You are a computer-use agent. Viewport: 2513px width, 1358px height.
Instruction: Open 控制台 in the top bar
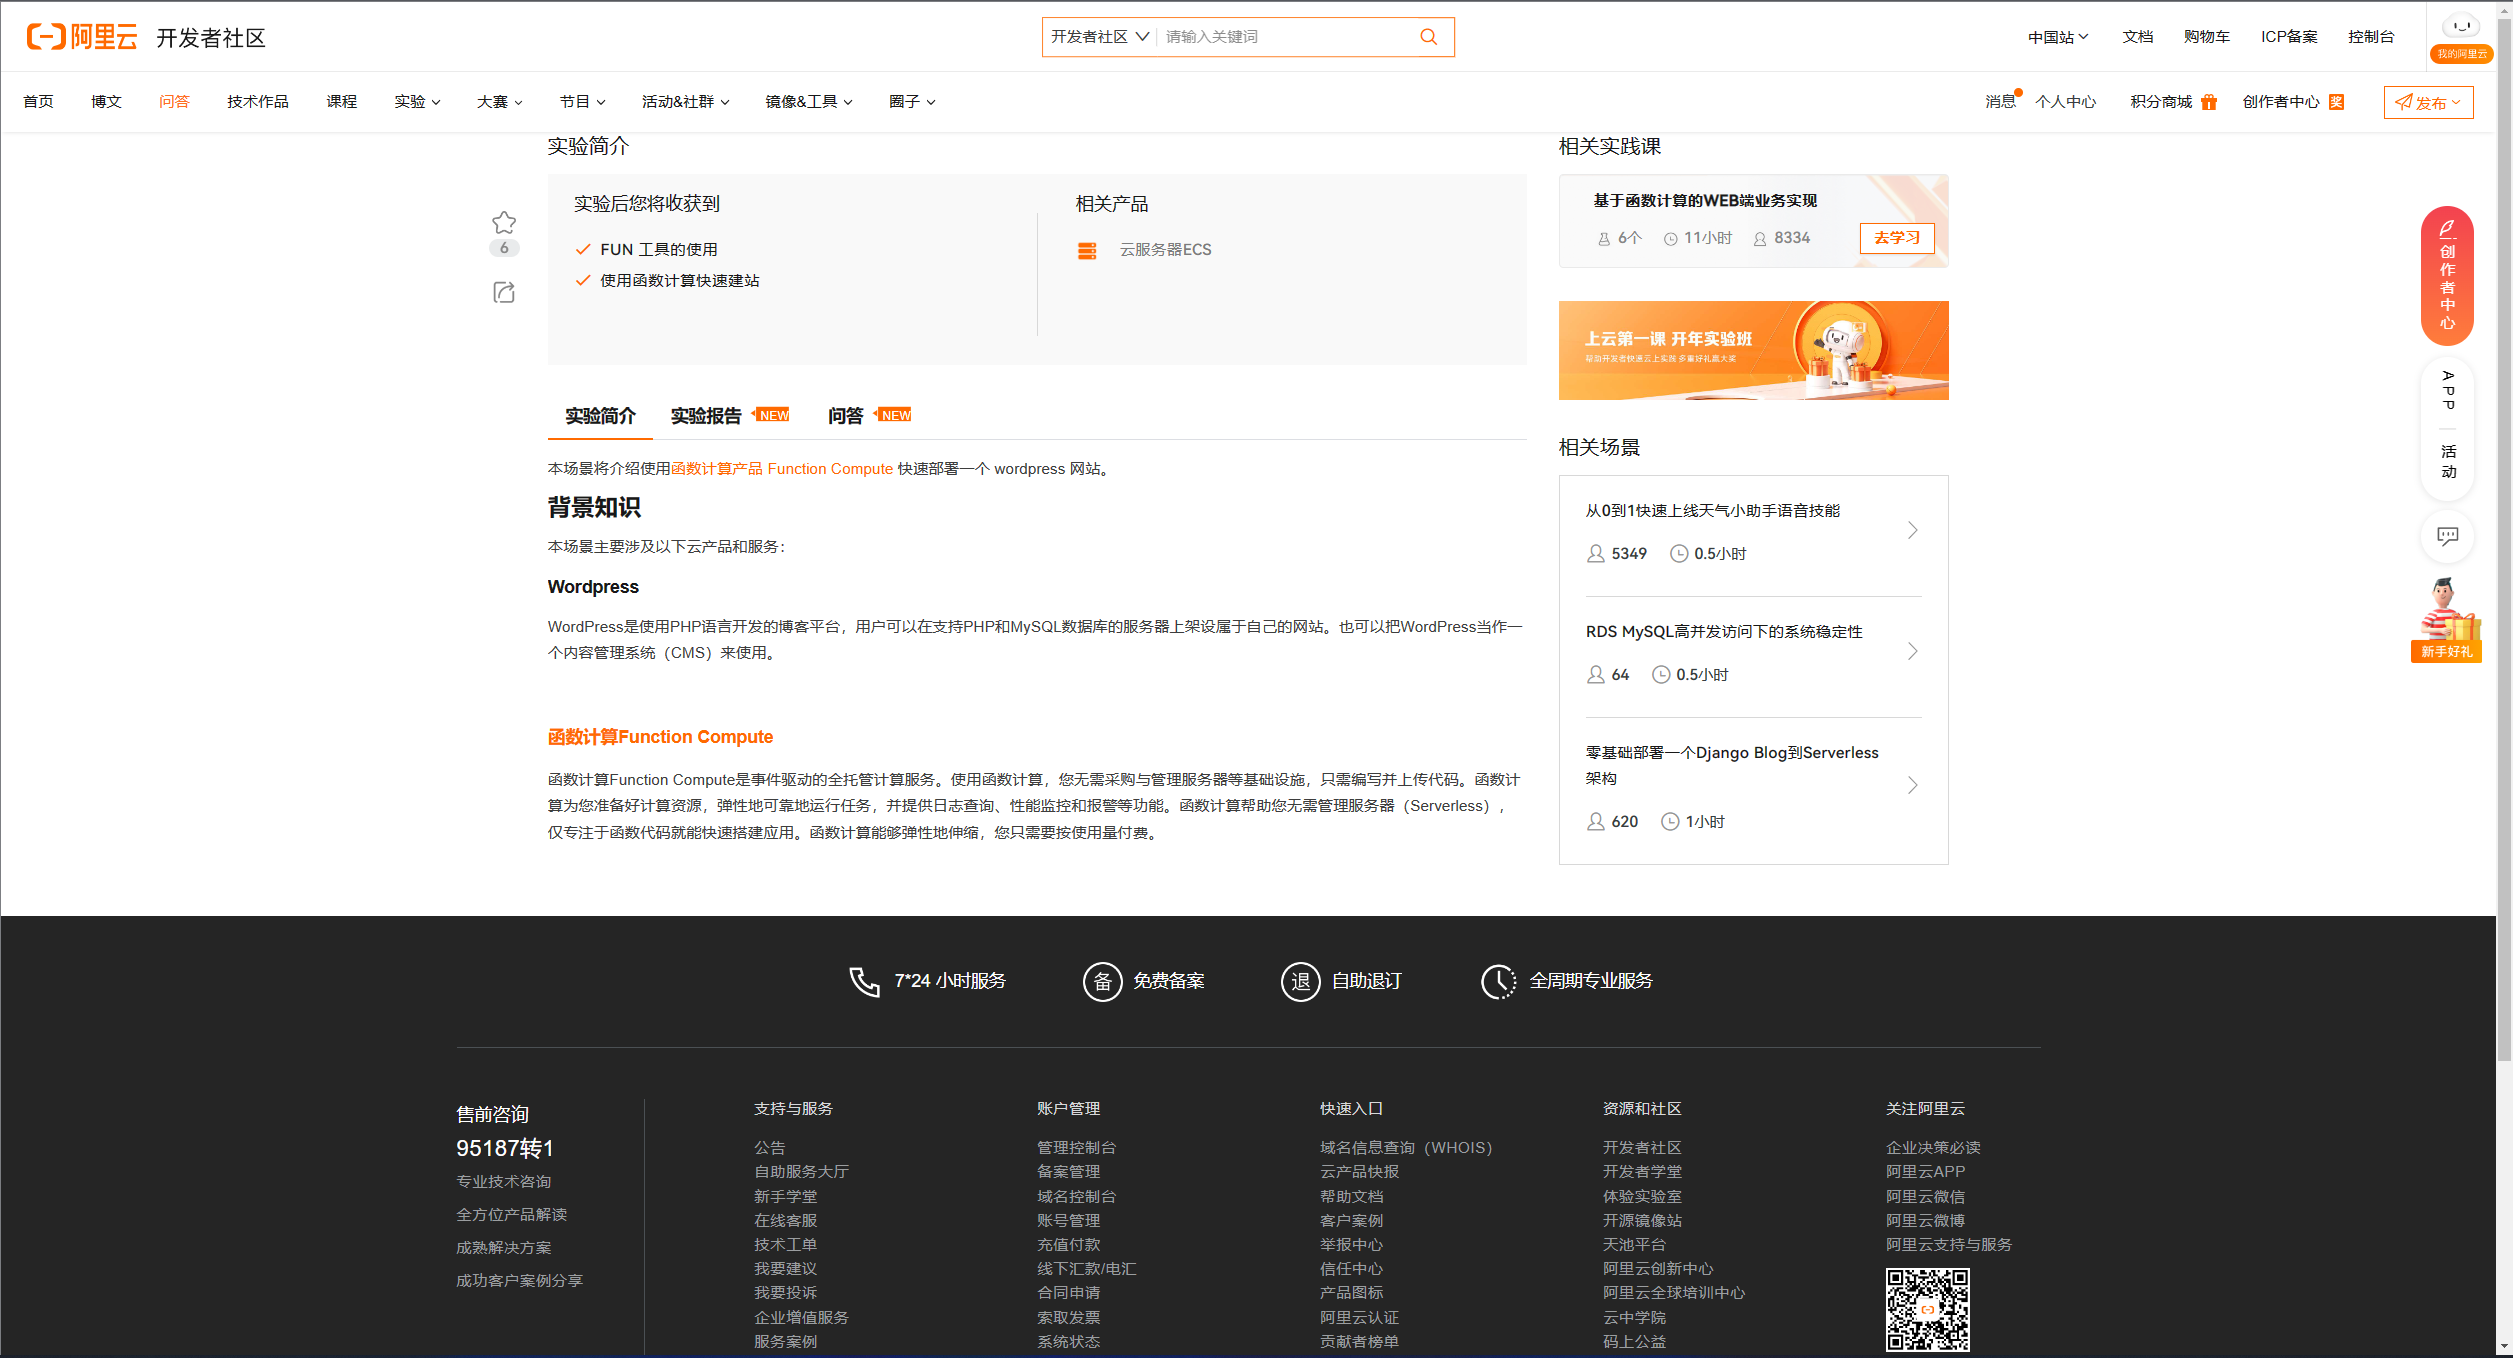pyautogui.click(x=2371, y=37)
